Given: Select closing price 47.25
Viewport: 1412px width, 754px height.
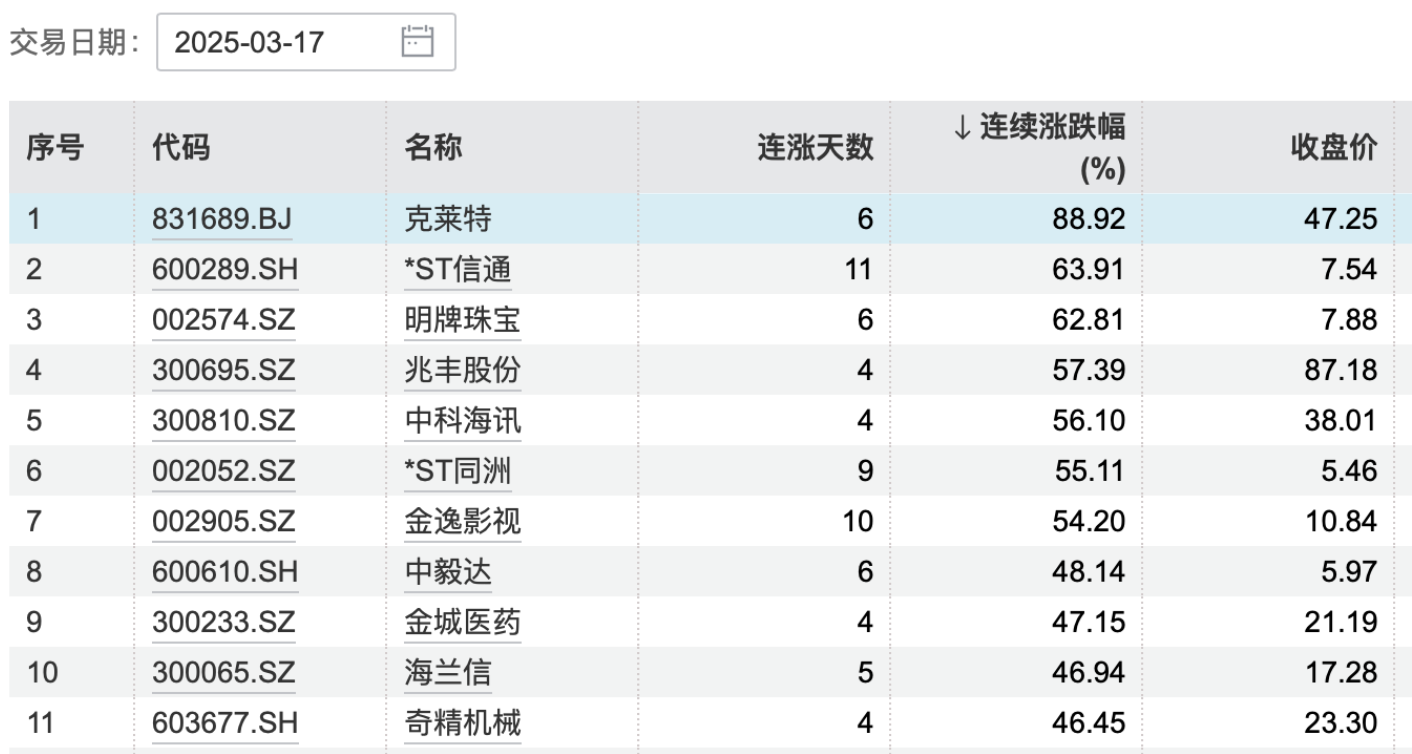Looking at the screenshot, I should pyautogui.click(x=1341, y=219).
